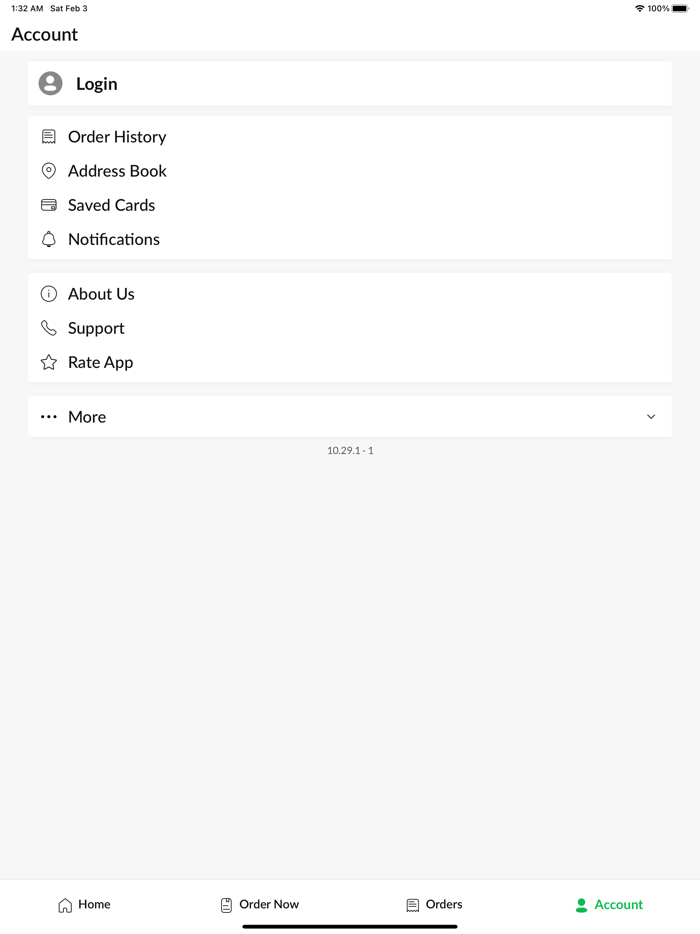
Task: Expand the More section chevron
Action: click(651, 417)
